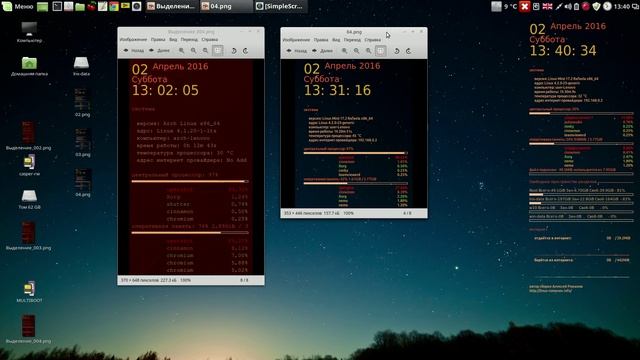Open keyboard layout UK flag indicator
The height and width of the screenshot is (360, 640).
pyautogui.click(x=547, y=6)
